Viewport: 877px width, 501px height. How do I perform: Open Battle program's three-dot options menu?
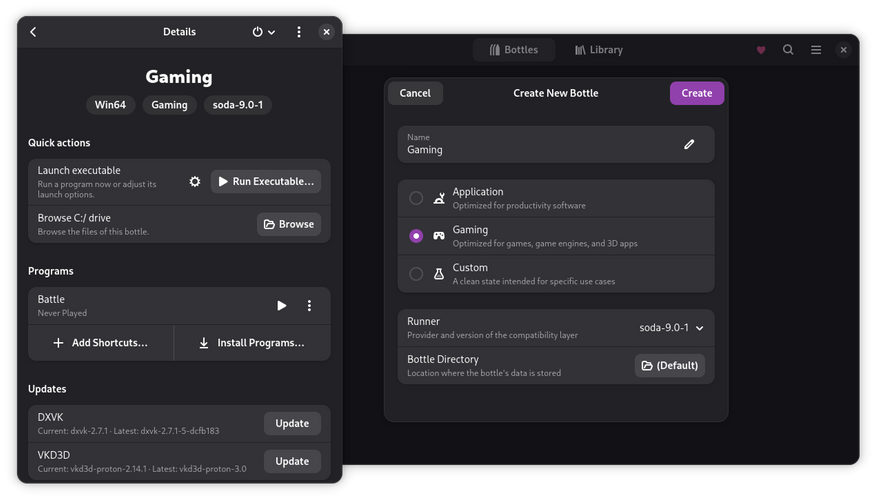click(x=309, y=306)
